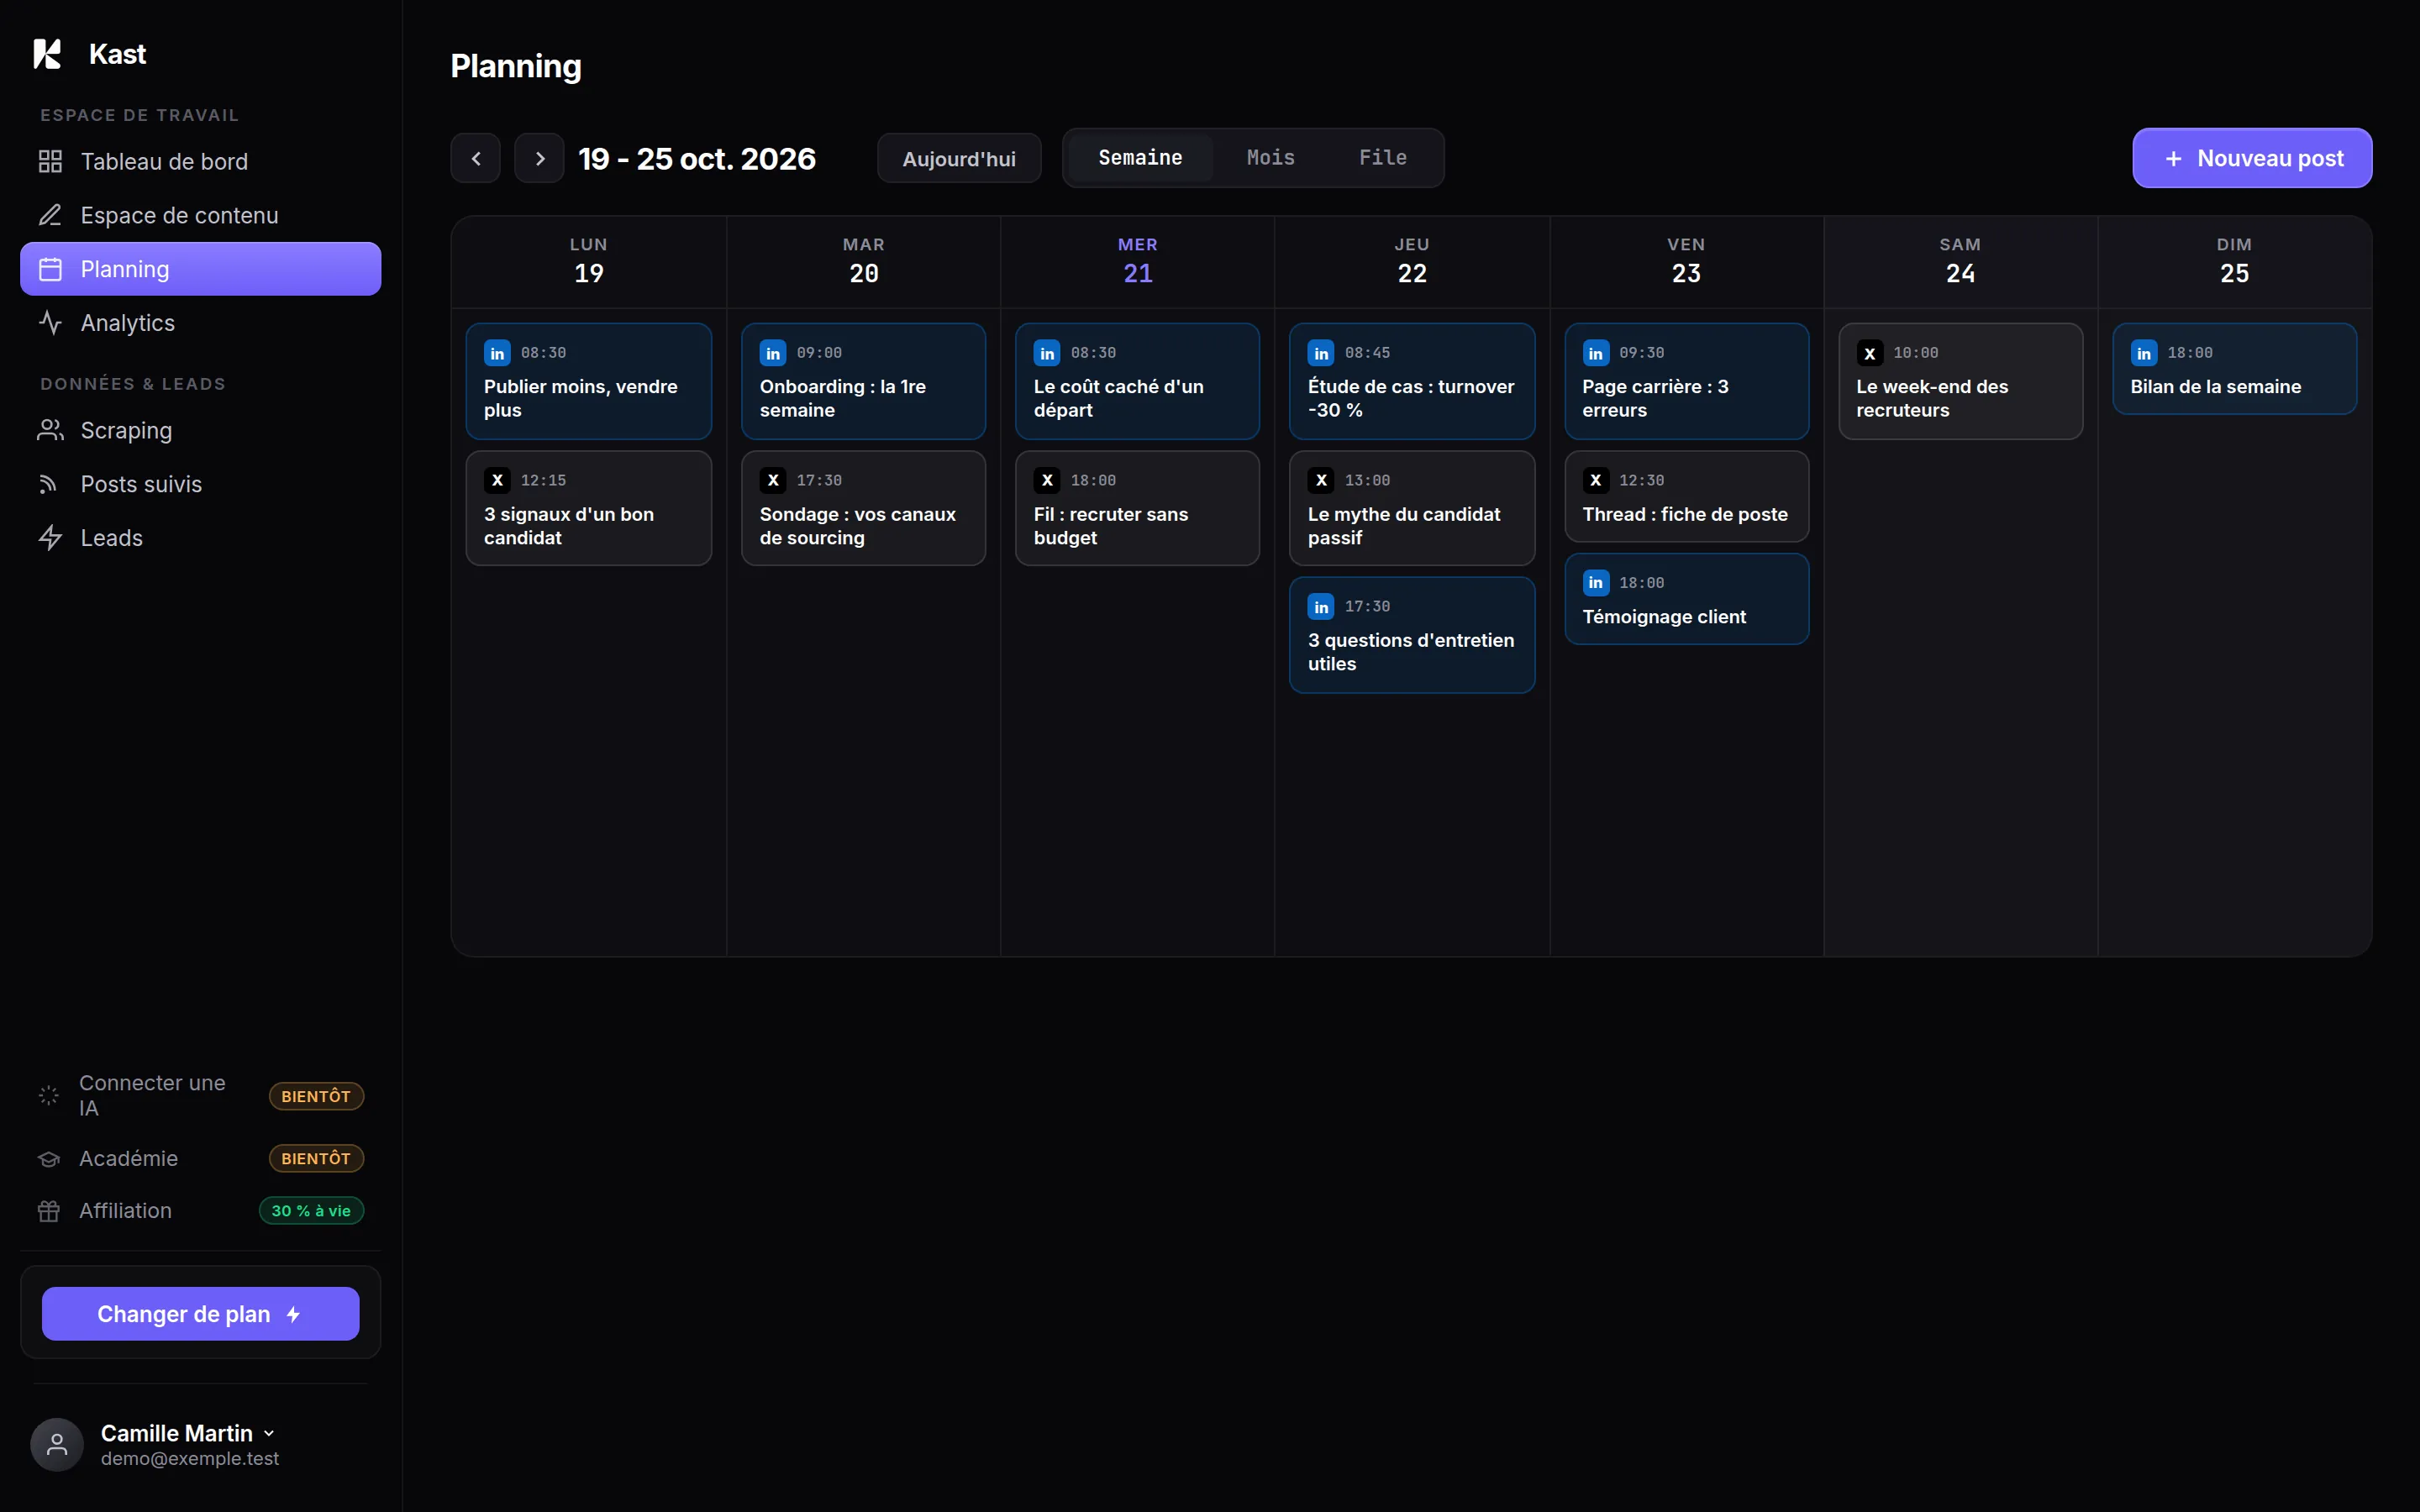Click the Planning calendar icon in sidebar
The image size is (2420, 1512).
[50, 269]
